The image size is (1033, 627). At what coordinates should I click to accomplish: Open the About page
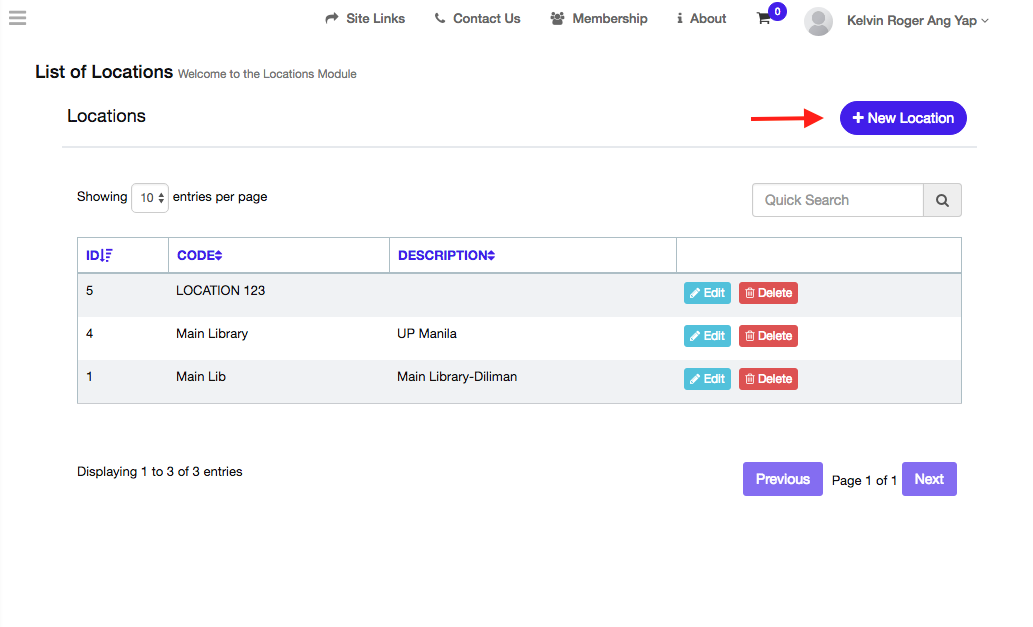click(702, 18)
